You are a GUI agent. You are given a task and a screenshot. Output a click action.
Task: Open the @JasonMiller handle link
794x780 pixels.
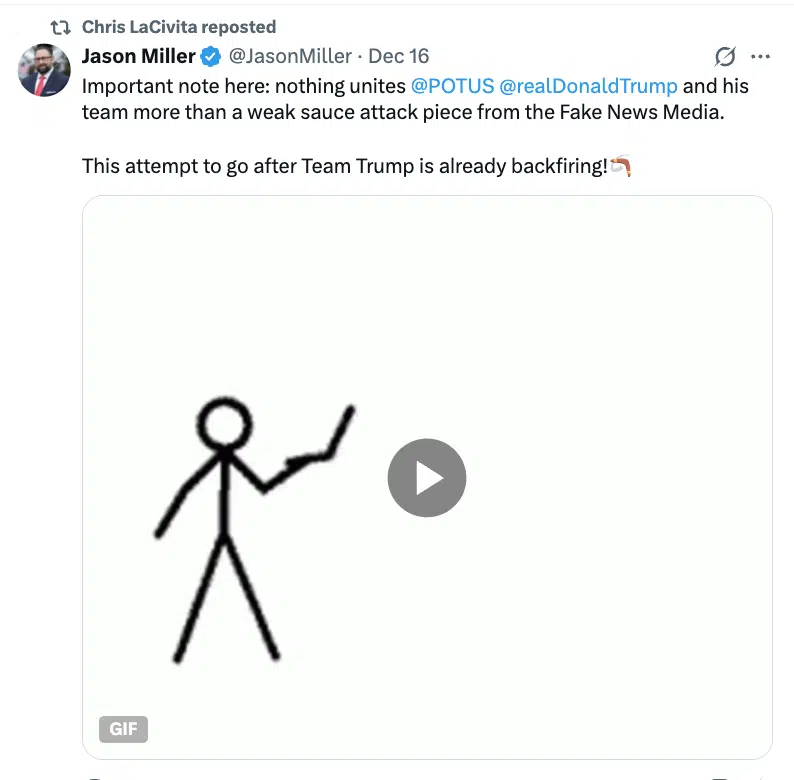(x=290, y=56)
